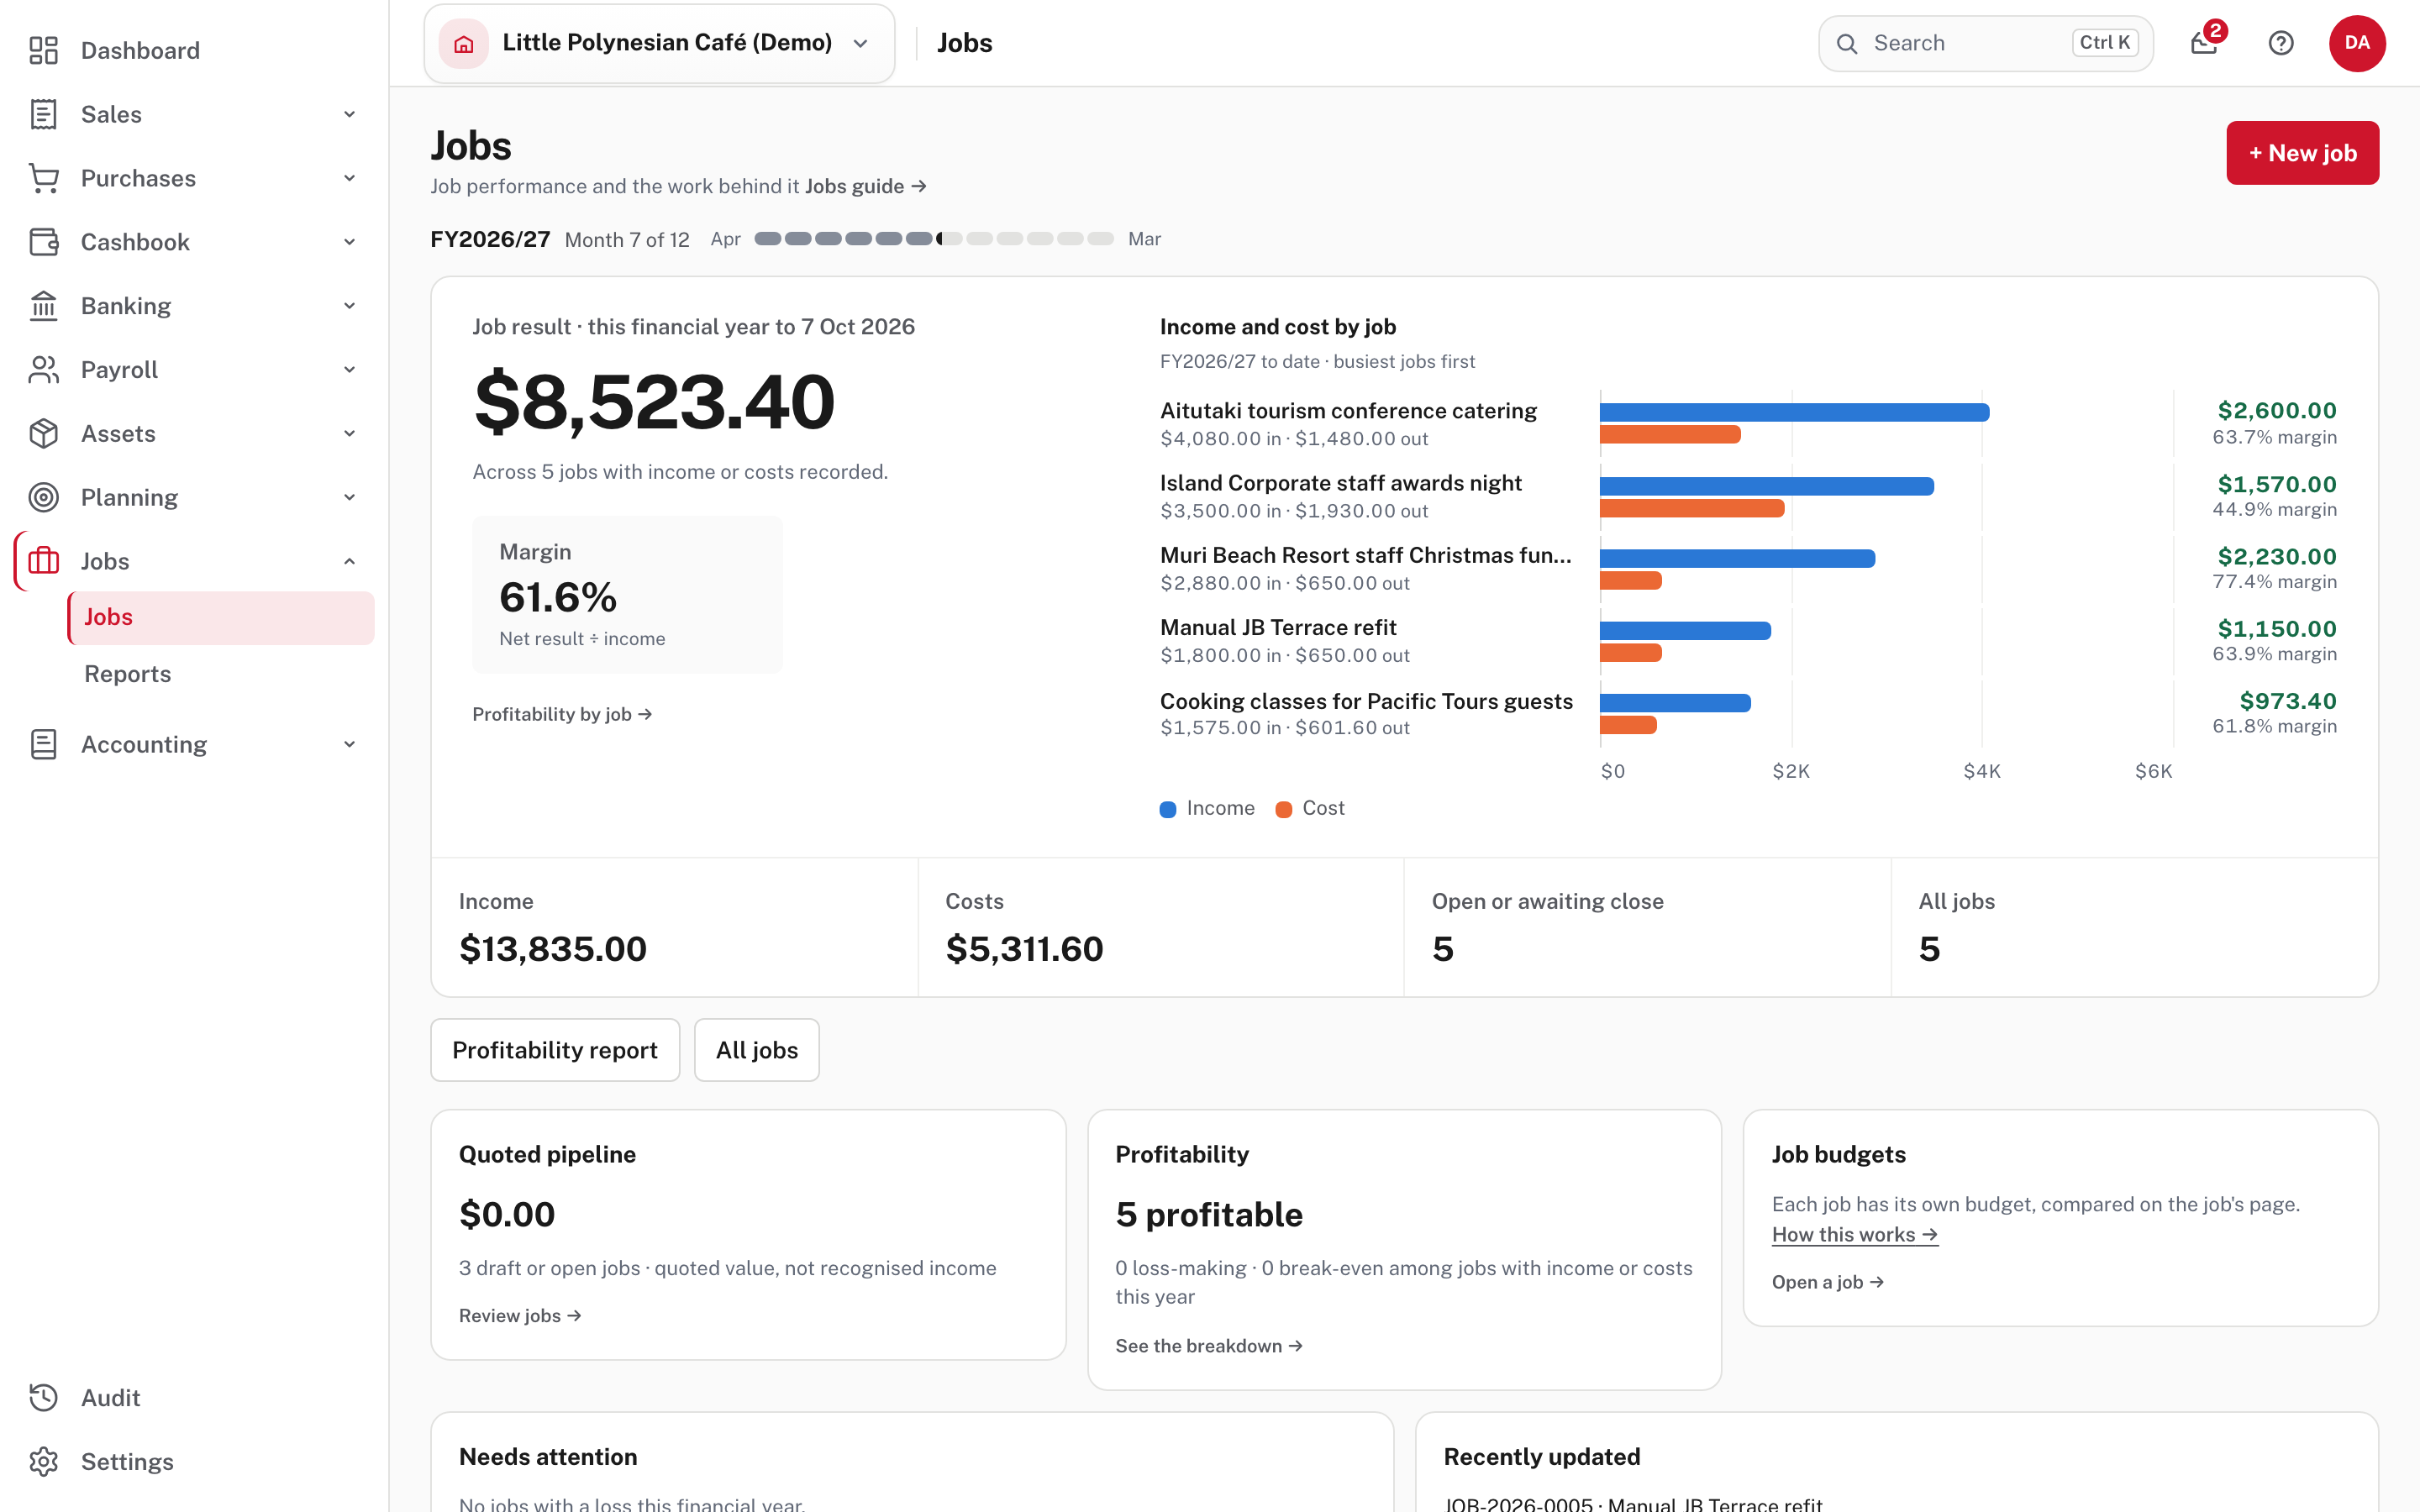This screenshot has height=1512, width=2420.
Task: Expand the Cashbook menu chevron
Action: (349, 242)
